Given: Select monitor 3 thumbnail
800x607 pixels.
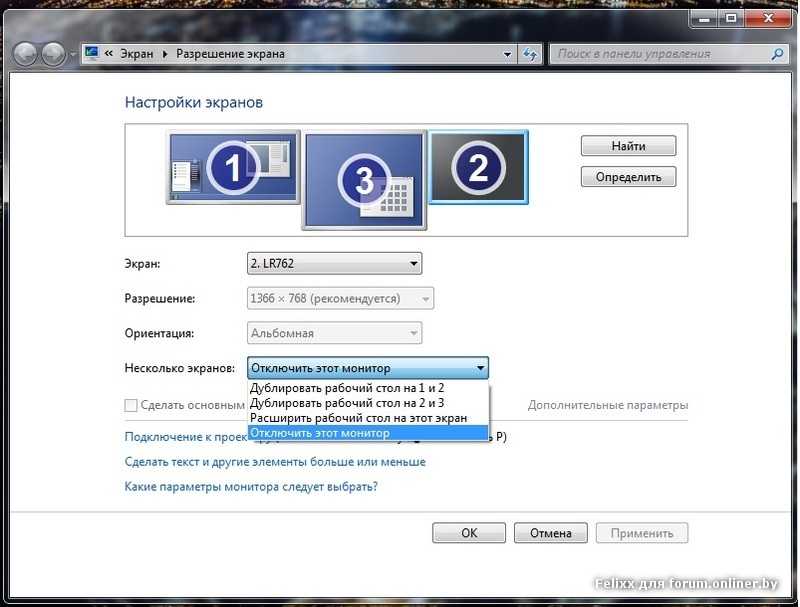Looking at the screenshot, I should click(x=364, y=180).
